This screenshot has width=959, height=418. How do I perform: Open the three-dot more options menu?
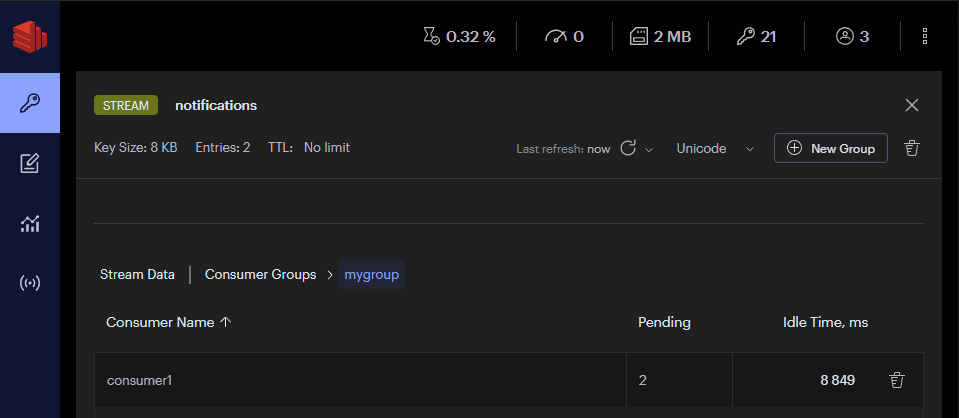(925, 37)
